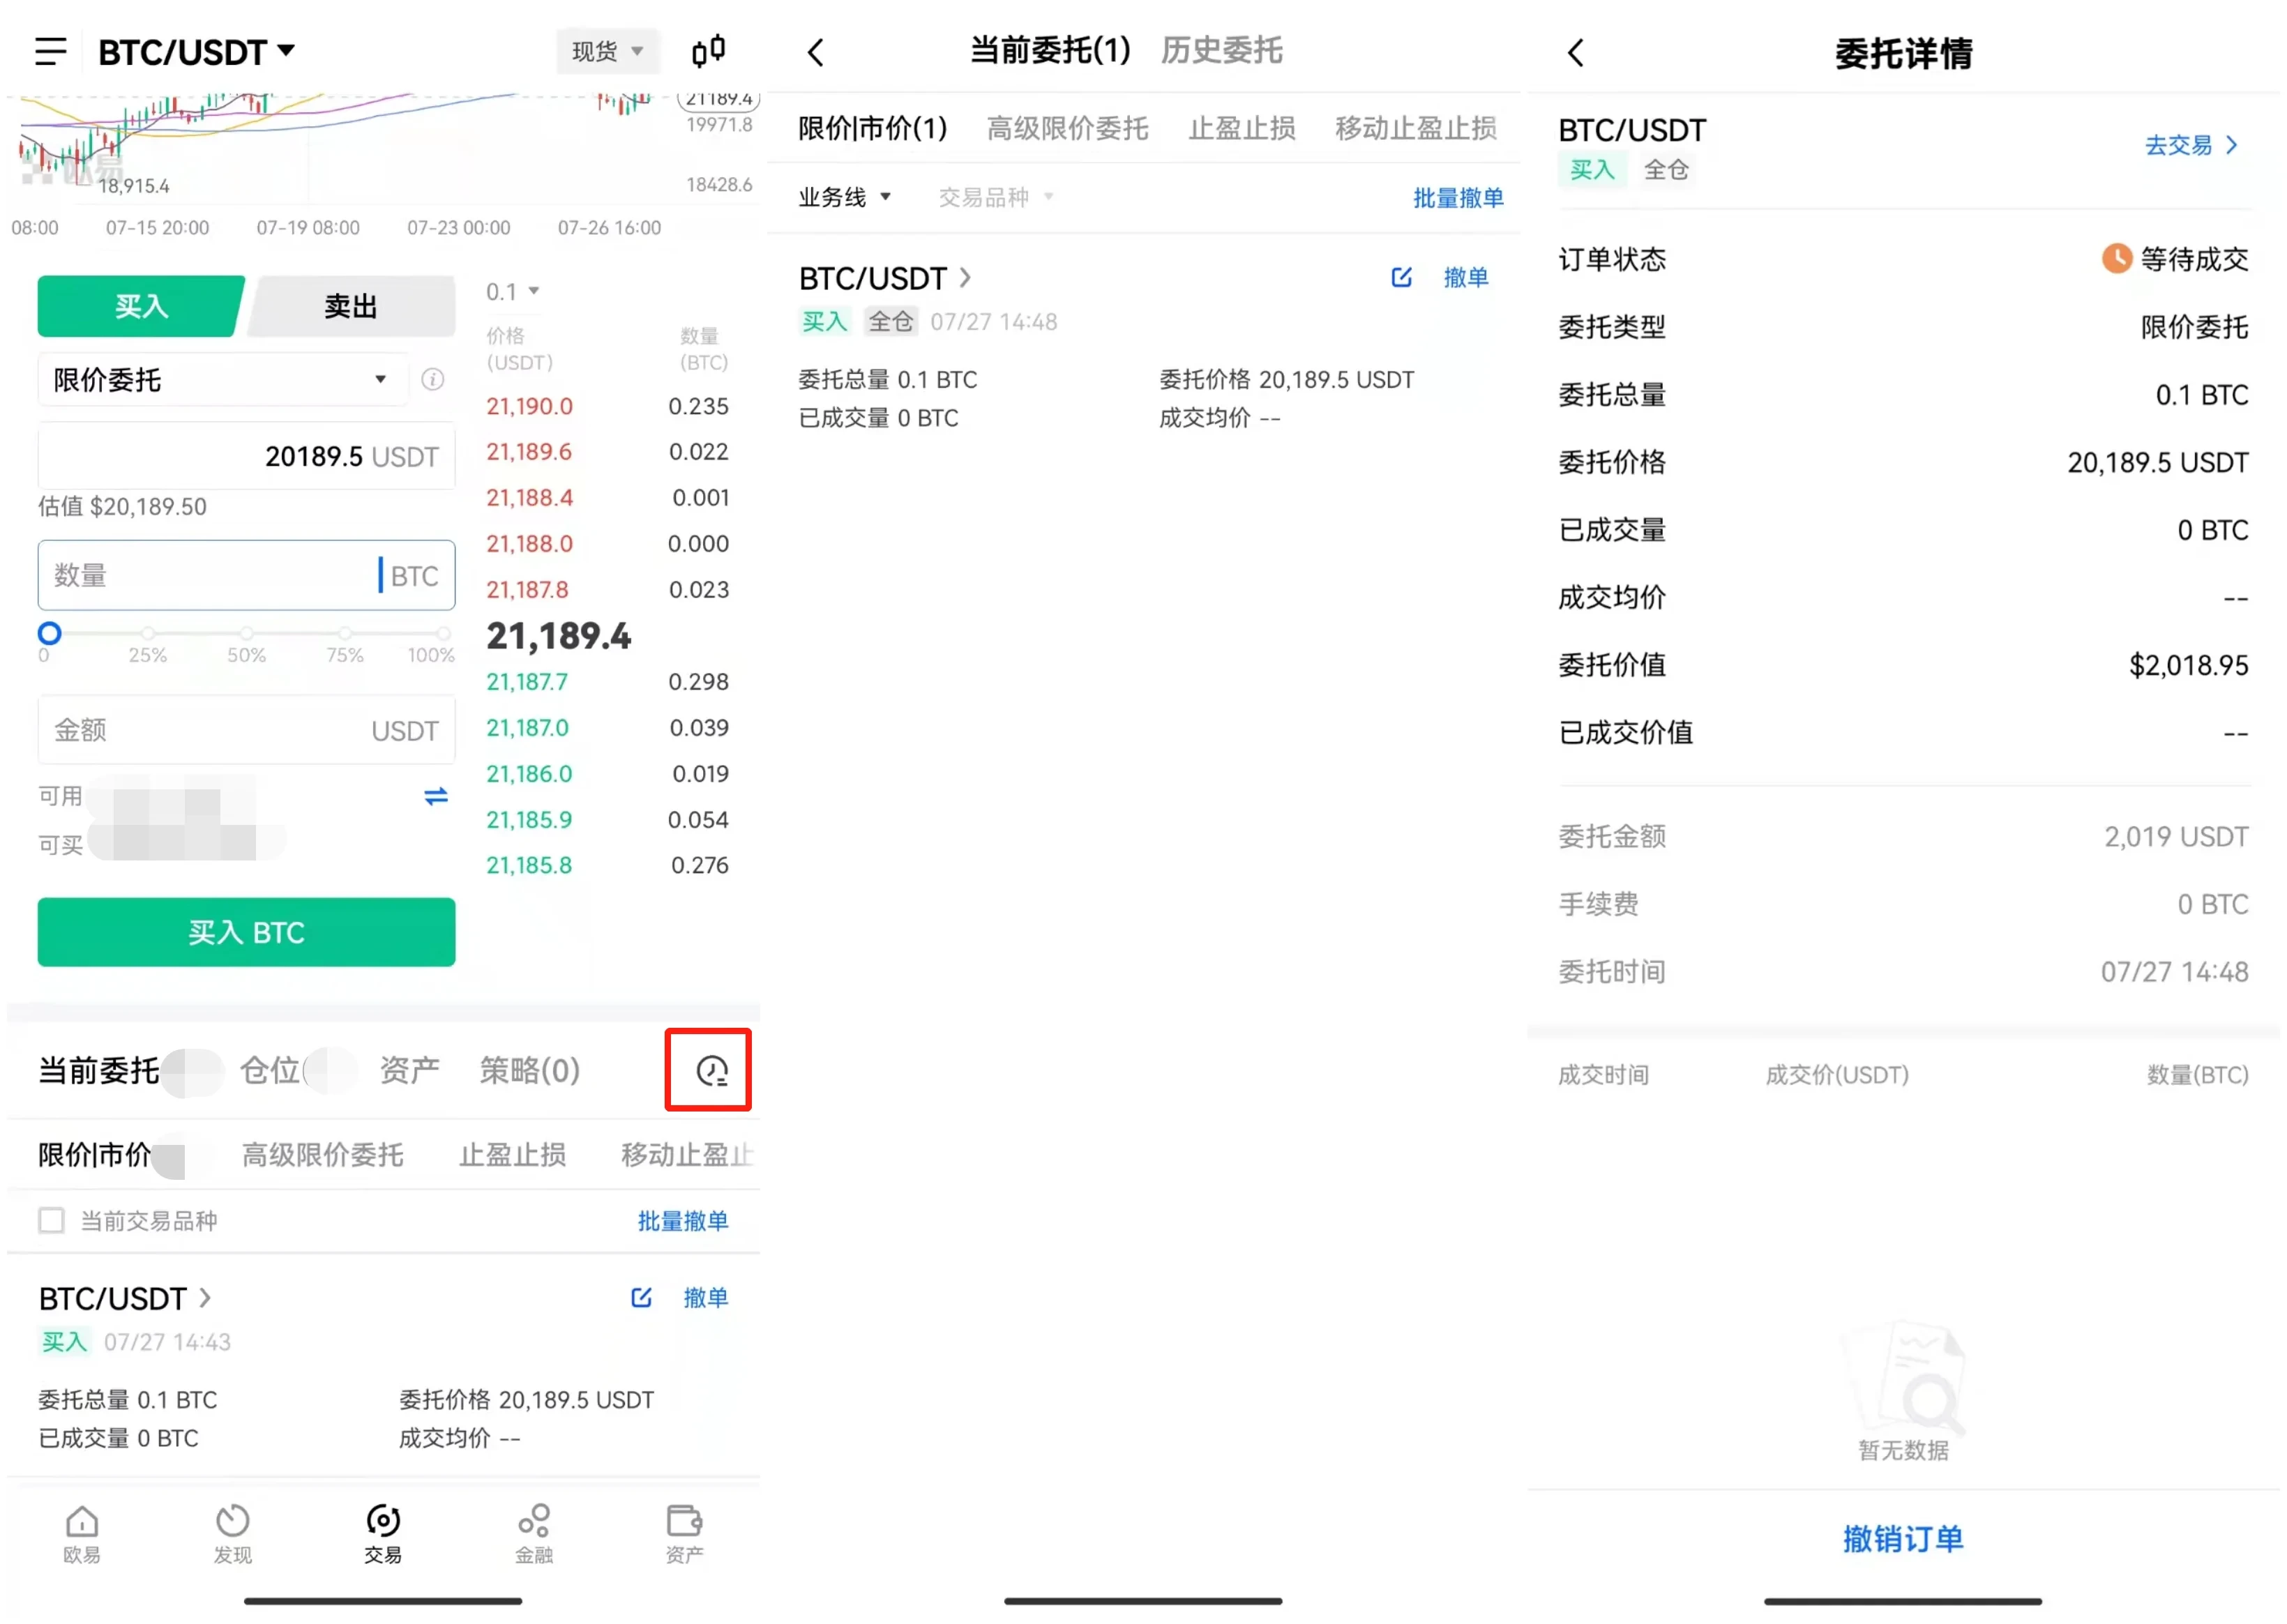Go back using the arrow on 委托详情 page

point(1575,51)
